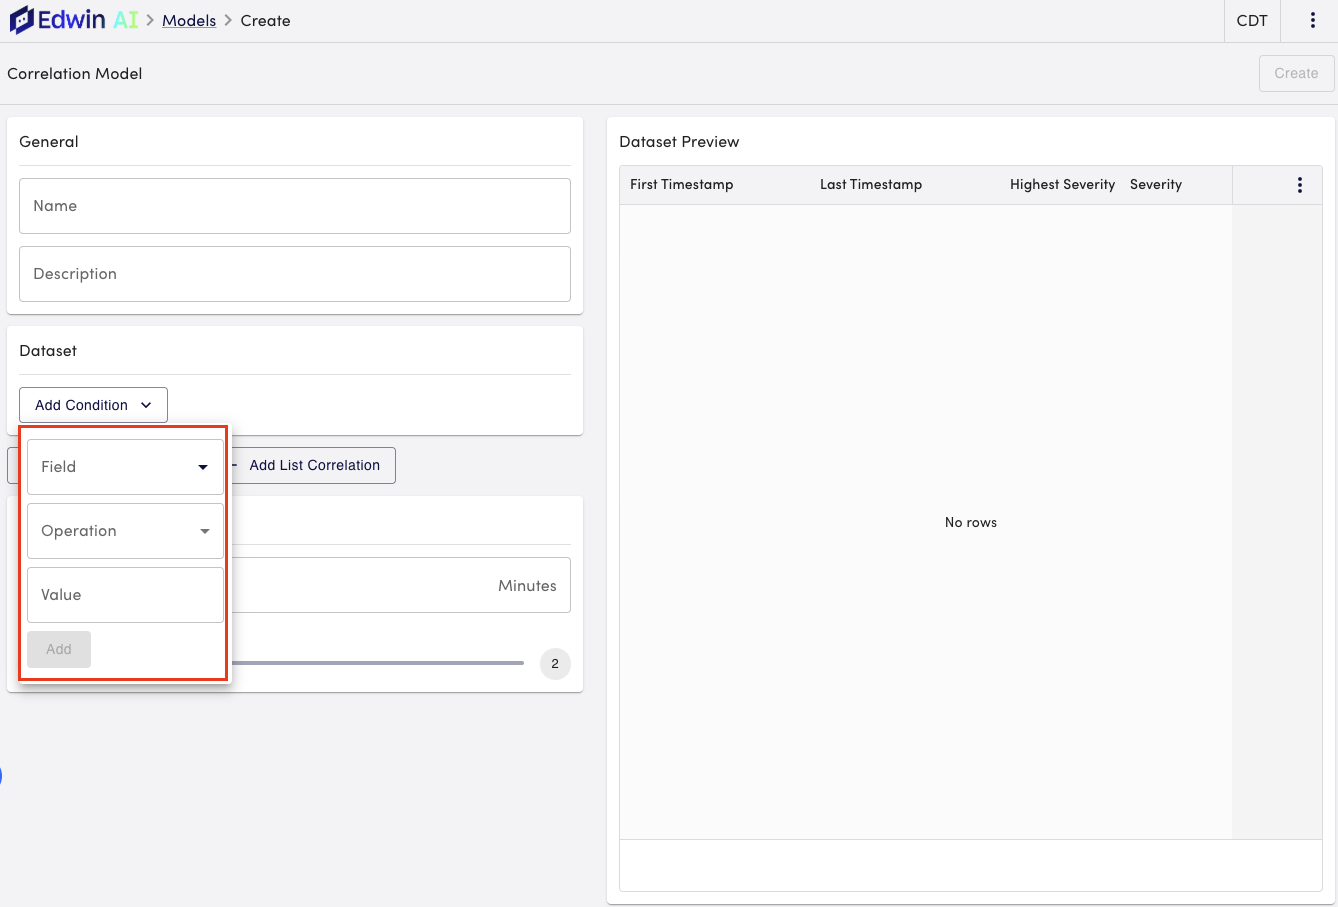
Task: Open the Operation dropdown
Action: [x=125, y=531]
